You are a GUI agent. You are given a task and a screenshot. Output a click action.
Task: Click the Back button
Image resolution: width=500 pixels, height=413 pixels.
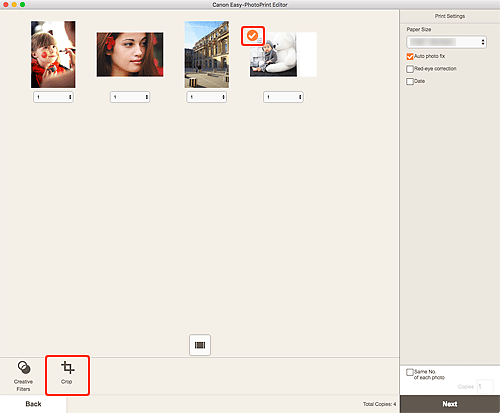(x=33, y=404)
